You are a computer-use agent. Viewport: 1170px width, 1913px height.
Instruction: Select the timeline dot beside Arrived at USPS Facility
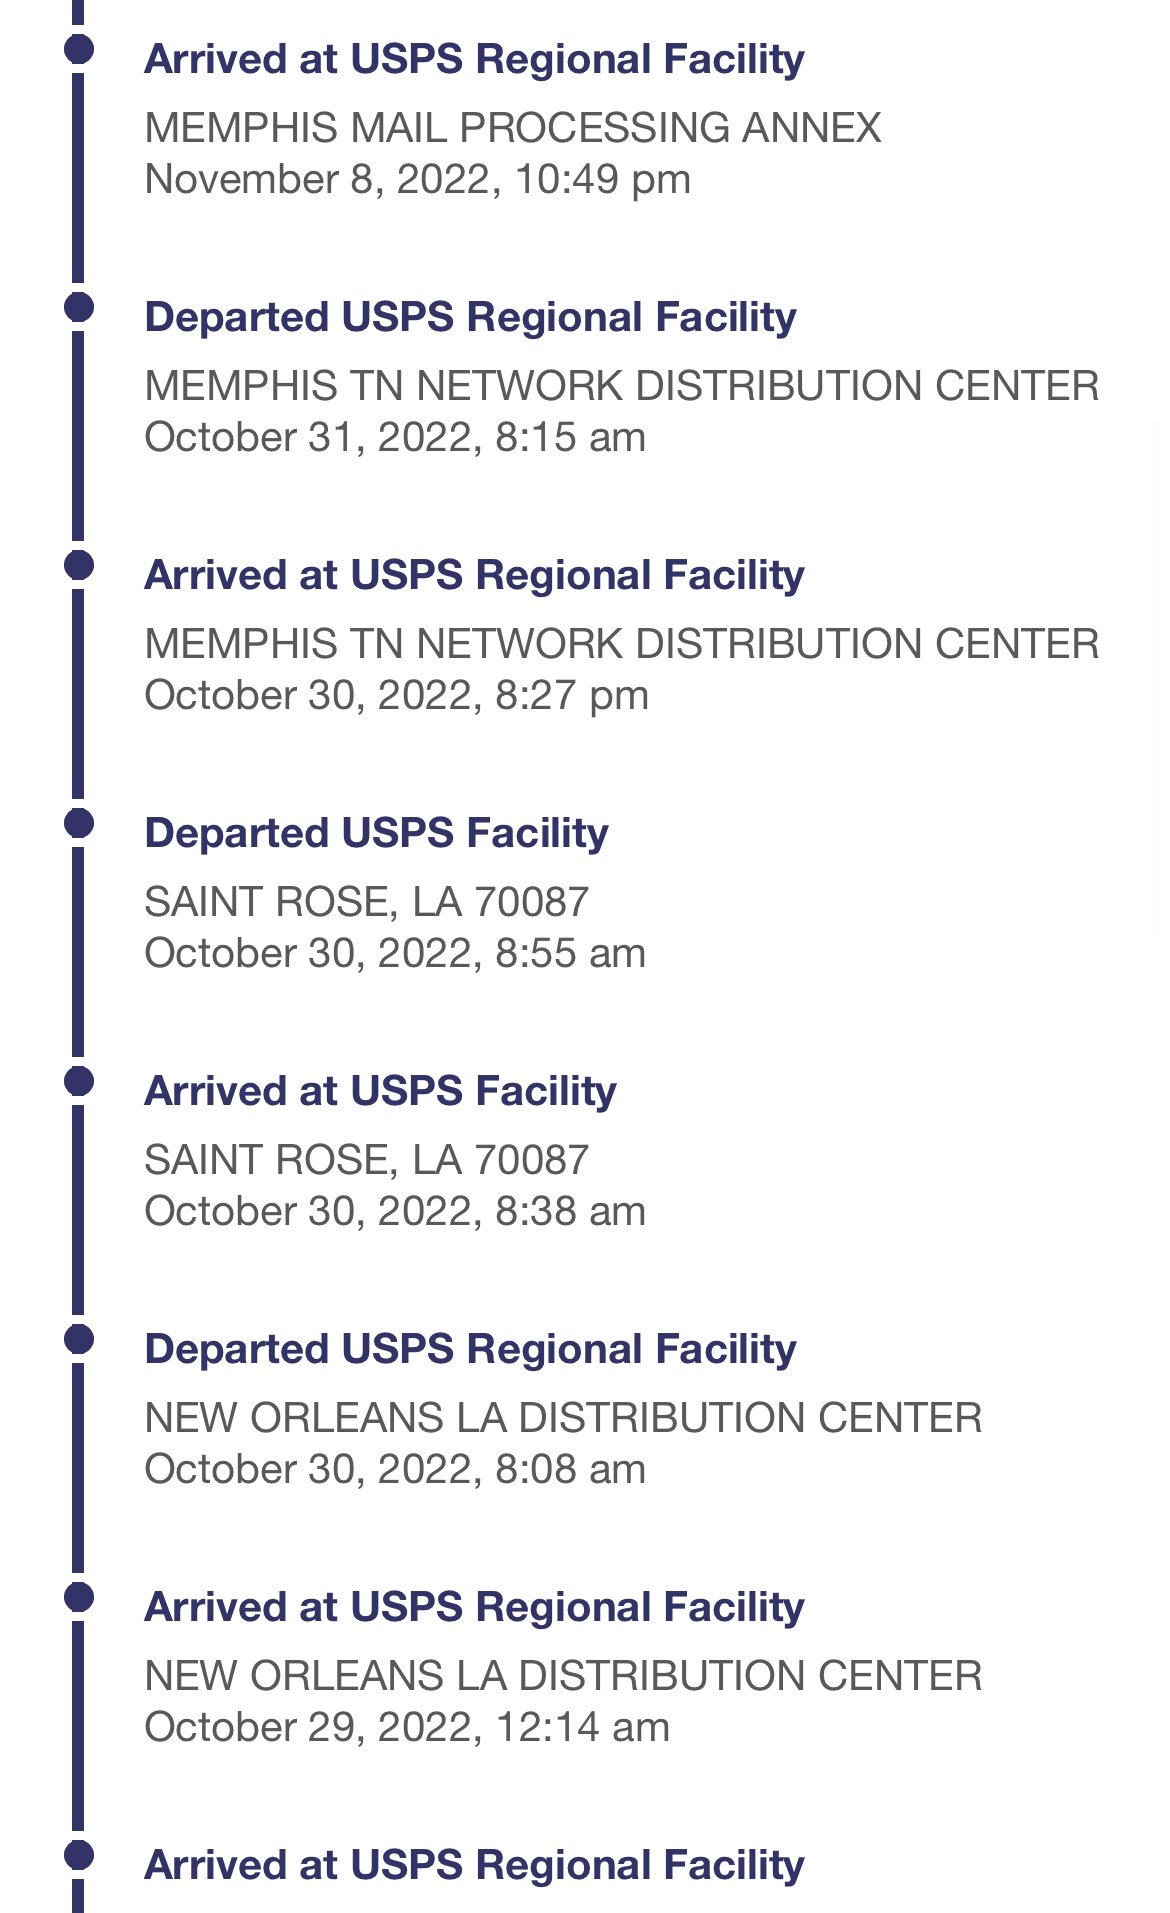(x=78, y=1081)
